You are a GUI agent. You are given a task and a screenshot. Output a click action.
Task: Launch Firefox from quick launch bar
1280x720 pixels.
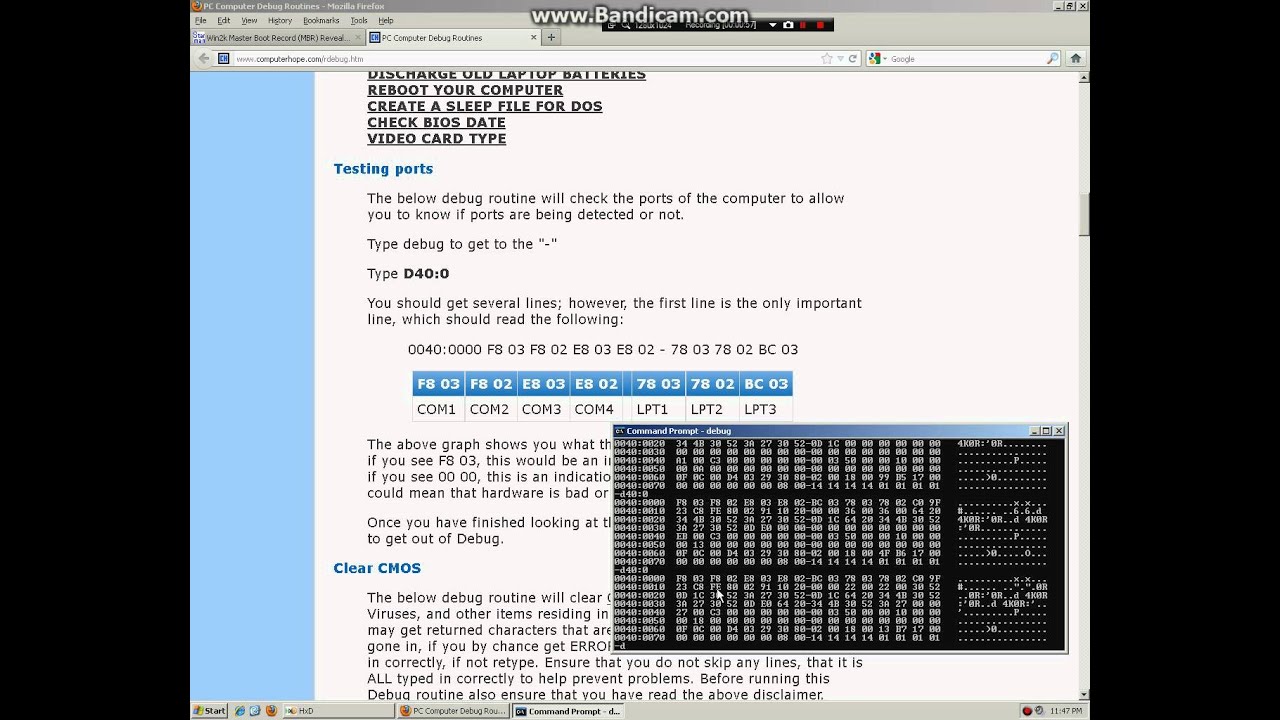click(269, 711)
